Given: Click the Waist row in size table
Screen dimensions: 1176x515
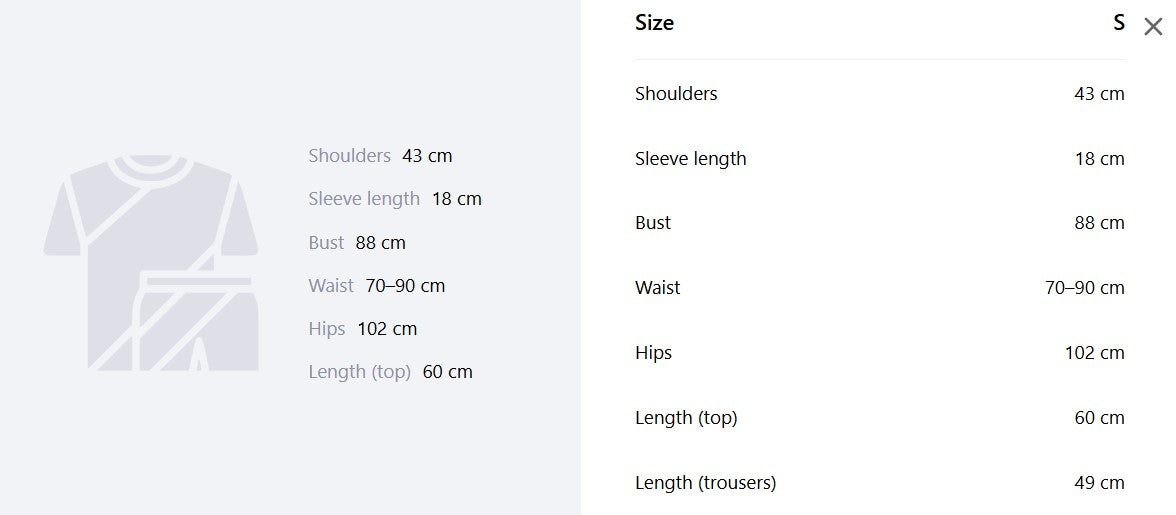Looking at the screenshot, I should click(x=880, y=288).
